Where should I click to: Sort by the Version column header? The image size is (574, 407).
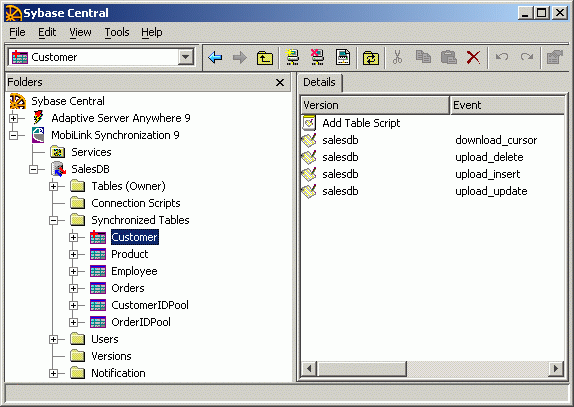pyautogui.click(x=375, y=105)
